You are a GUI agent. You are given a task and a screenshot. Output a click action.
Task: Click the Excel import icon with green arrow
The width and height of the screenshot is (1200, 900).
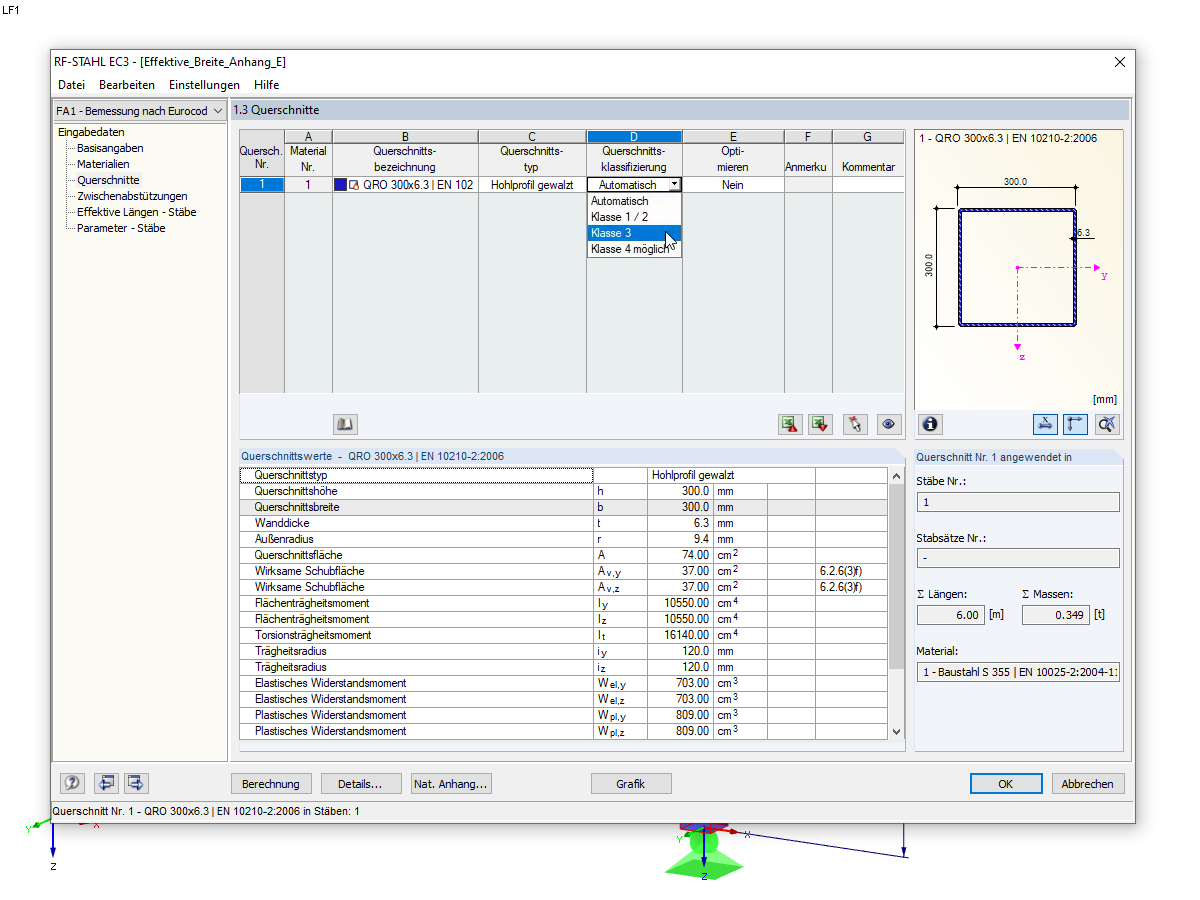click(821, 424)
